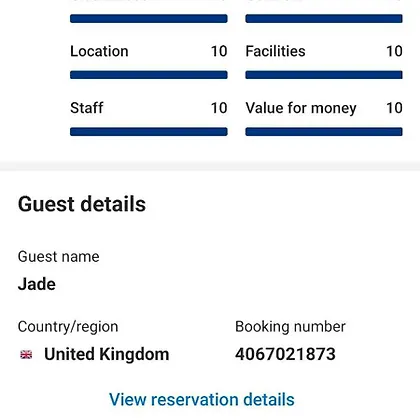The height and width of the screenshot is (420, 420).
Task: Click the Guest name label
Action: coord(59,257)
